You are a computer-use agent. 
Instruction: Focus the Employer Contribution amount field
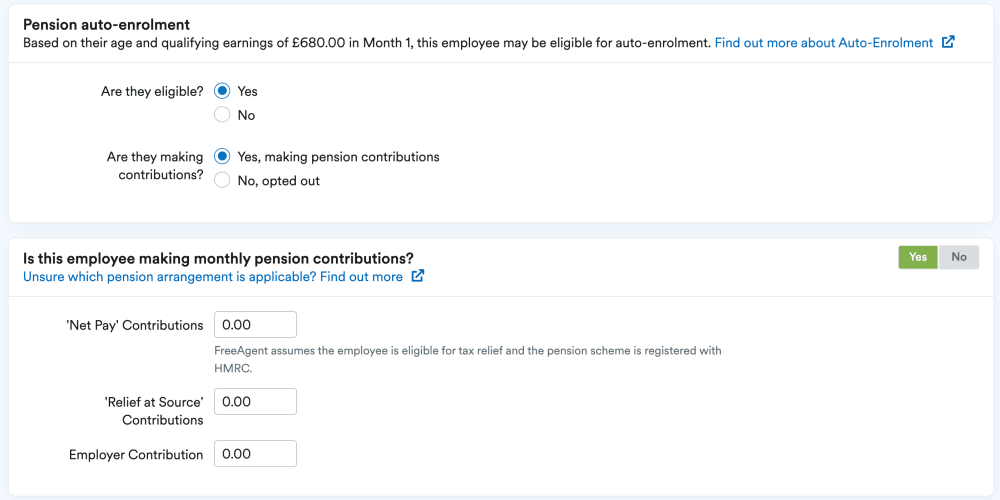click(x=255, y=454)
